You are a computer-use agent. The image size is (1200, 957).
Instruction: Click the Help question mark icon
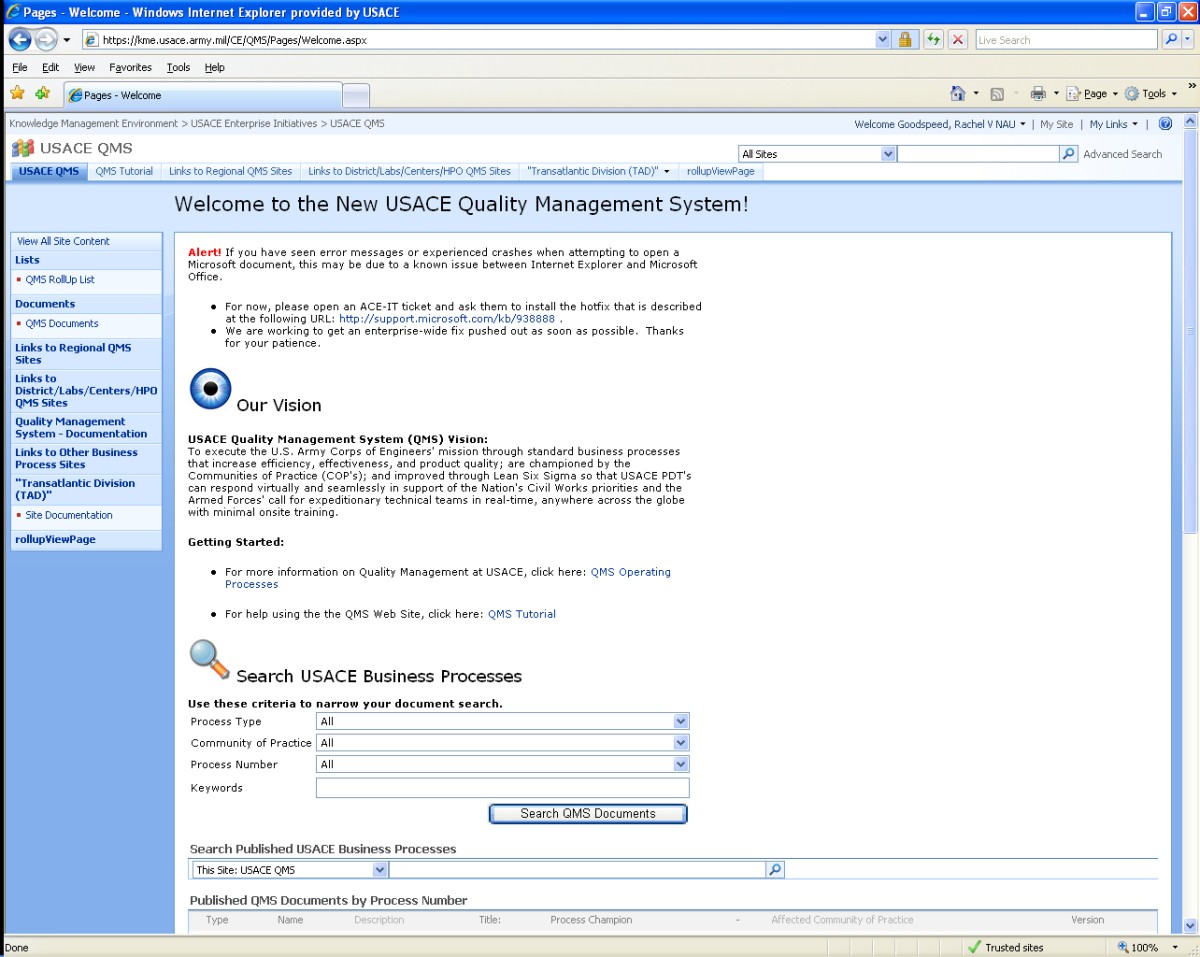(x=1164, y=124)
